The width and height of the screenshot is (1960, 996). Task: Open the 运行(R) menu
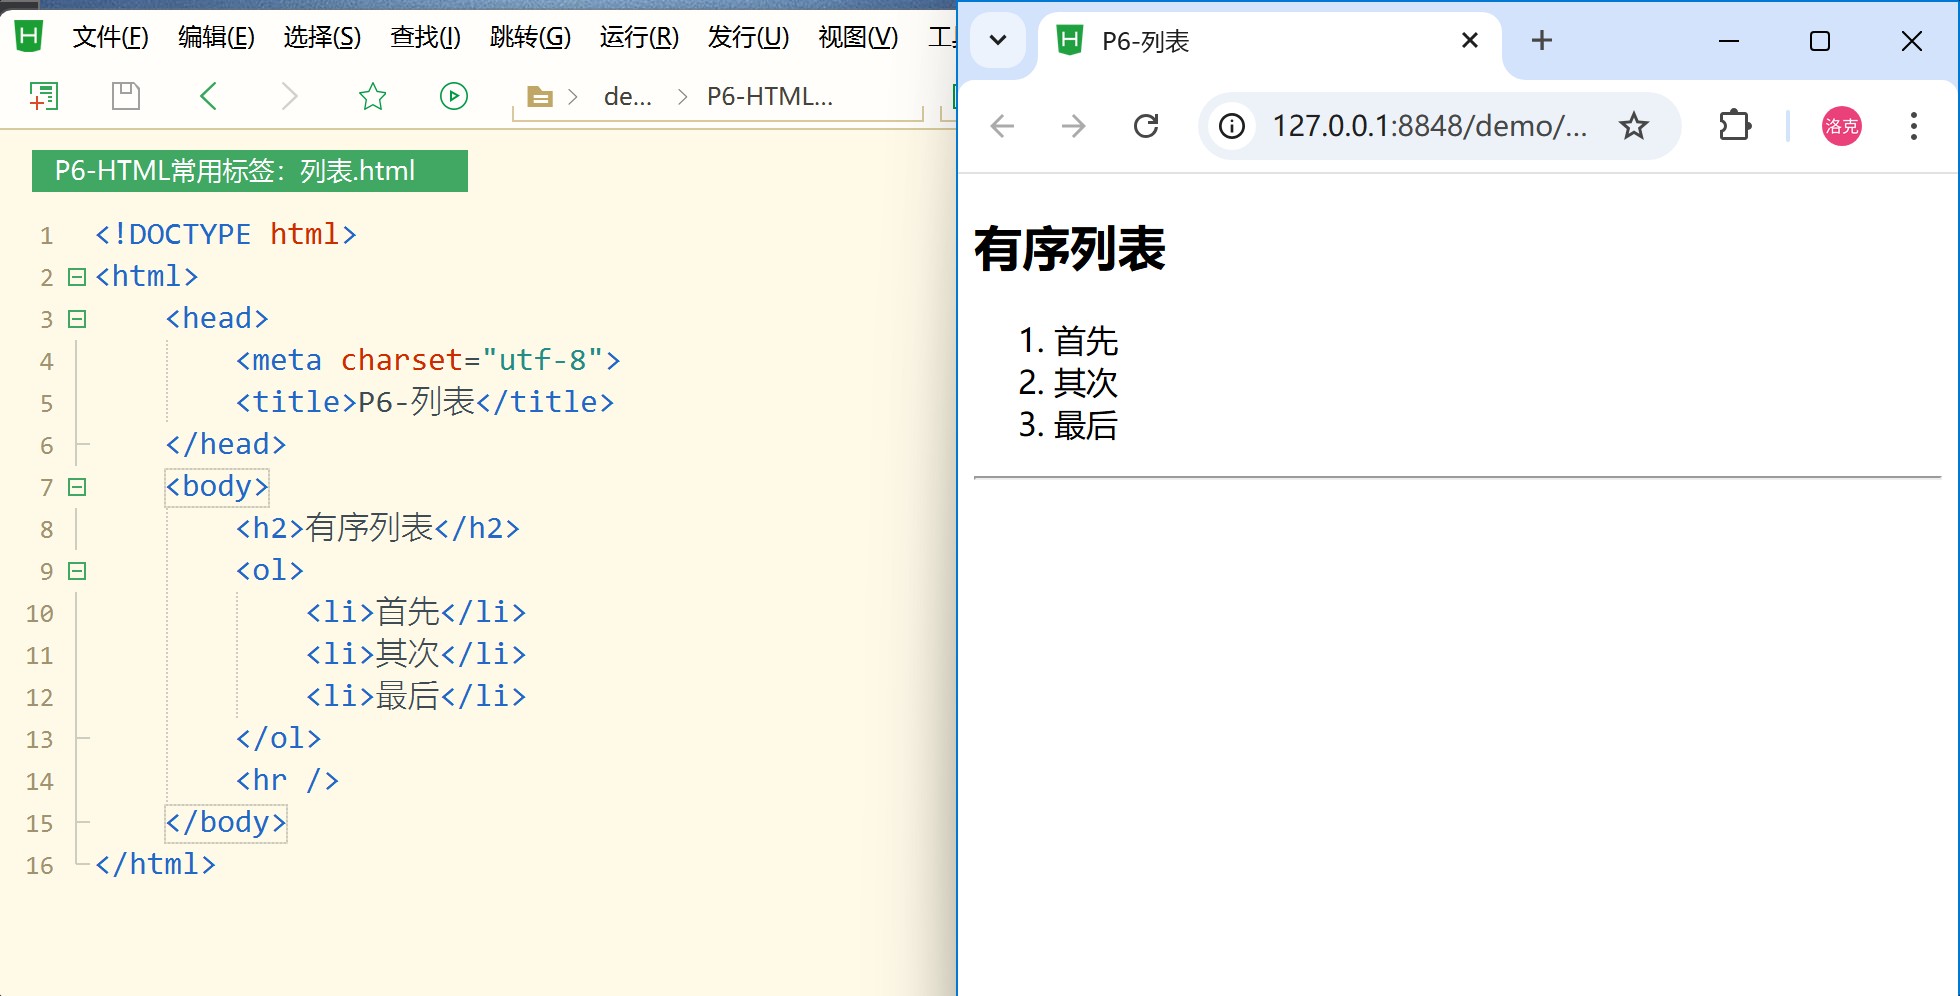pyautogui.click(x=639, y=38)
